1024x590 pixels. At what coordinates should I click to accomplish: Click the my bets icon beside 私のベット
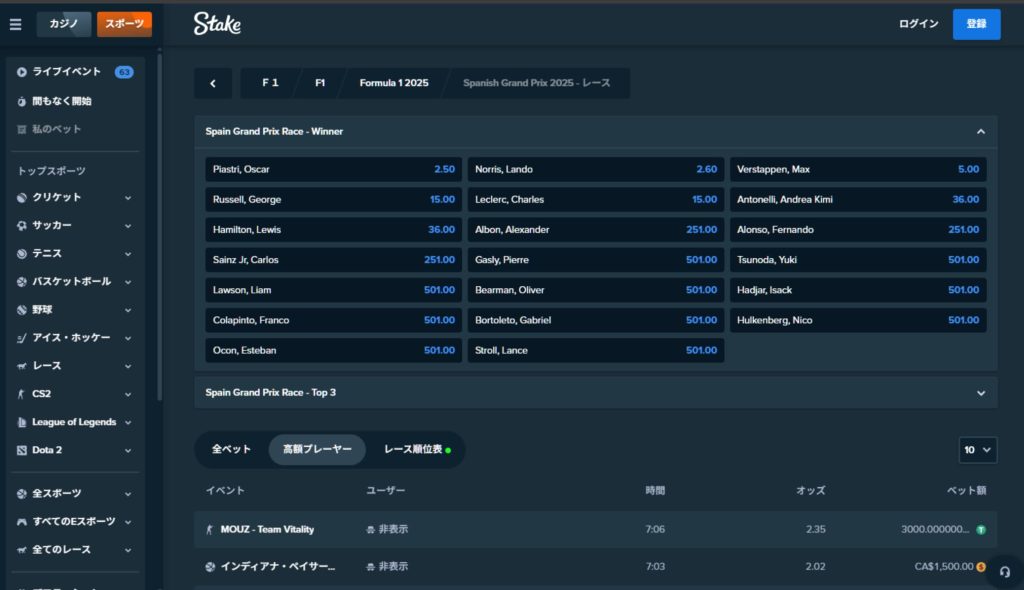pyautogui.click(x=22, y=129)
